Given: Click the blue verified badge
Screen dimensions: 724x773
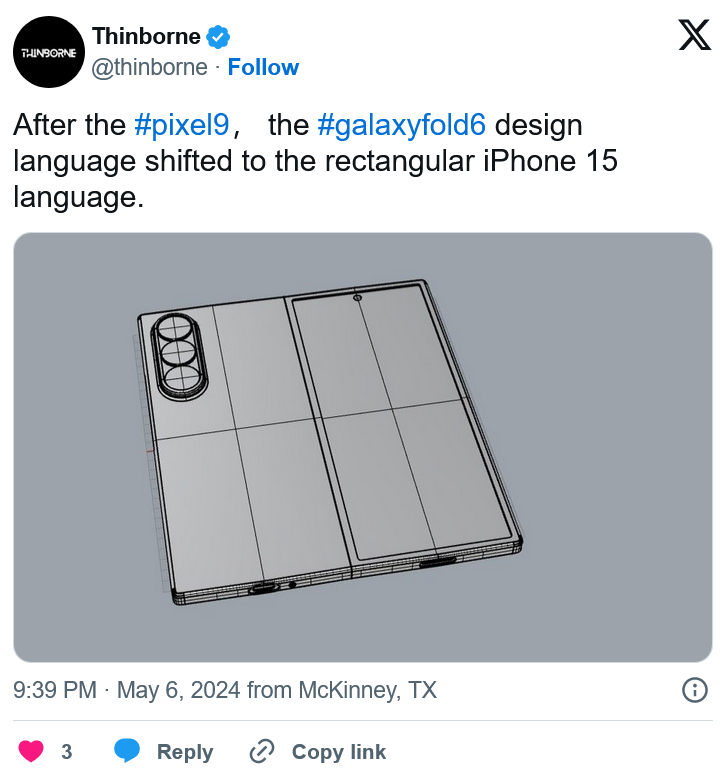Looking at the screenshot, I should 218,37.
